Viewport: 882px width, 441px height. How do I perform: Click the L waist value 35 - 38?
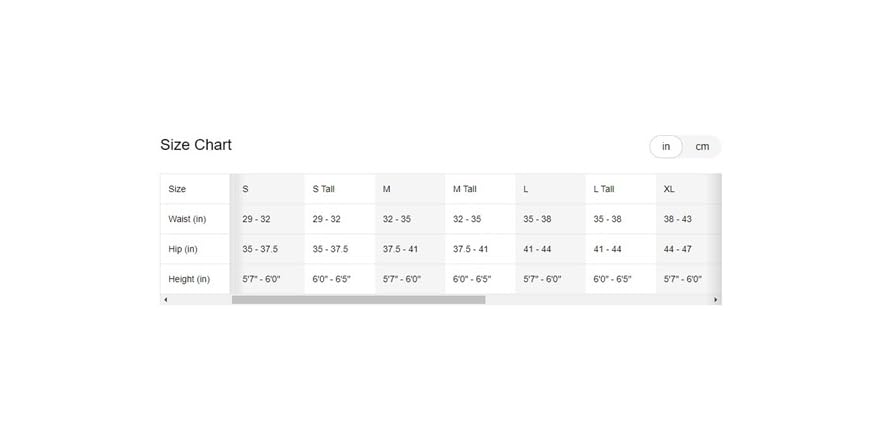537,219
